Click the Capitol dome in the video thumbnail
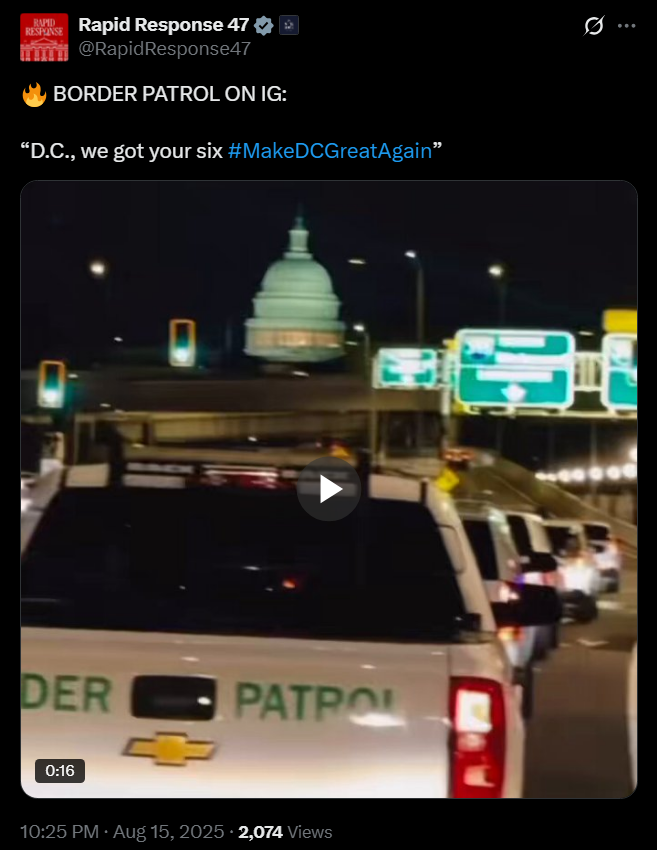 pyautogui.click(x=295, y=293)
